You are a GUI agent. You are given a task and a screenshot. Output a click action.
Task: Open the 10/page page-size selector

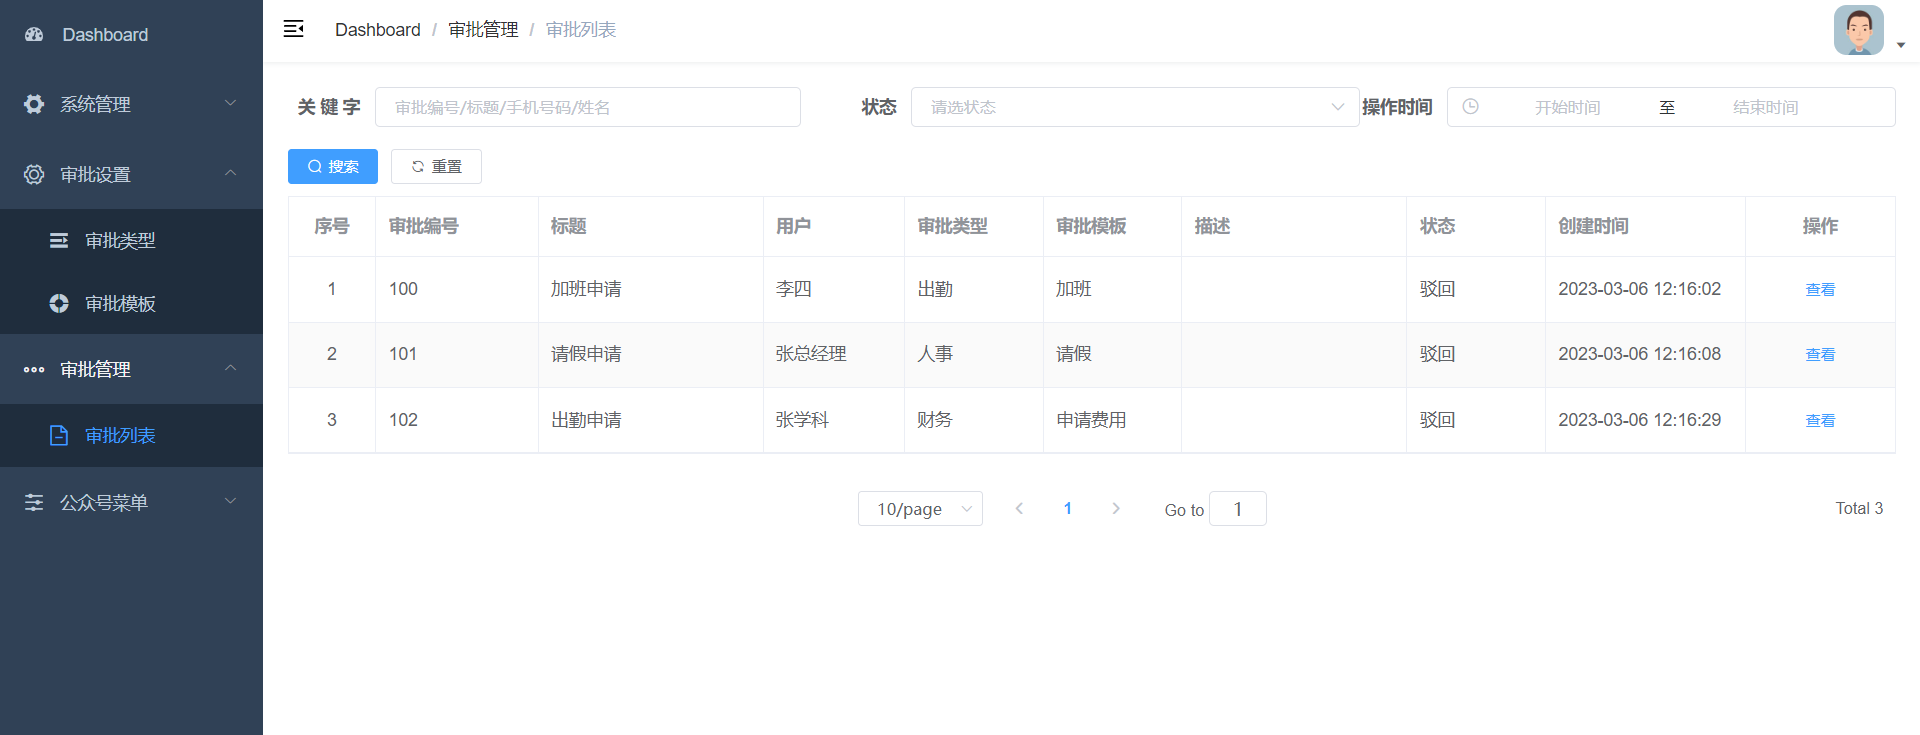pyautogui.click(x=920, y=509)
